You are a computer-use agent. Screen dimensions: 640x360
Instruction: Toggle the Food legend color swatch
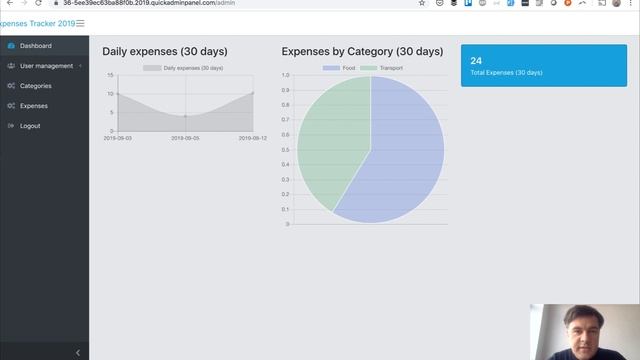pos(331,68)
